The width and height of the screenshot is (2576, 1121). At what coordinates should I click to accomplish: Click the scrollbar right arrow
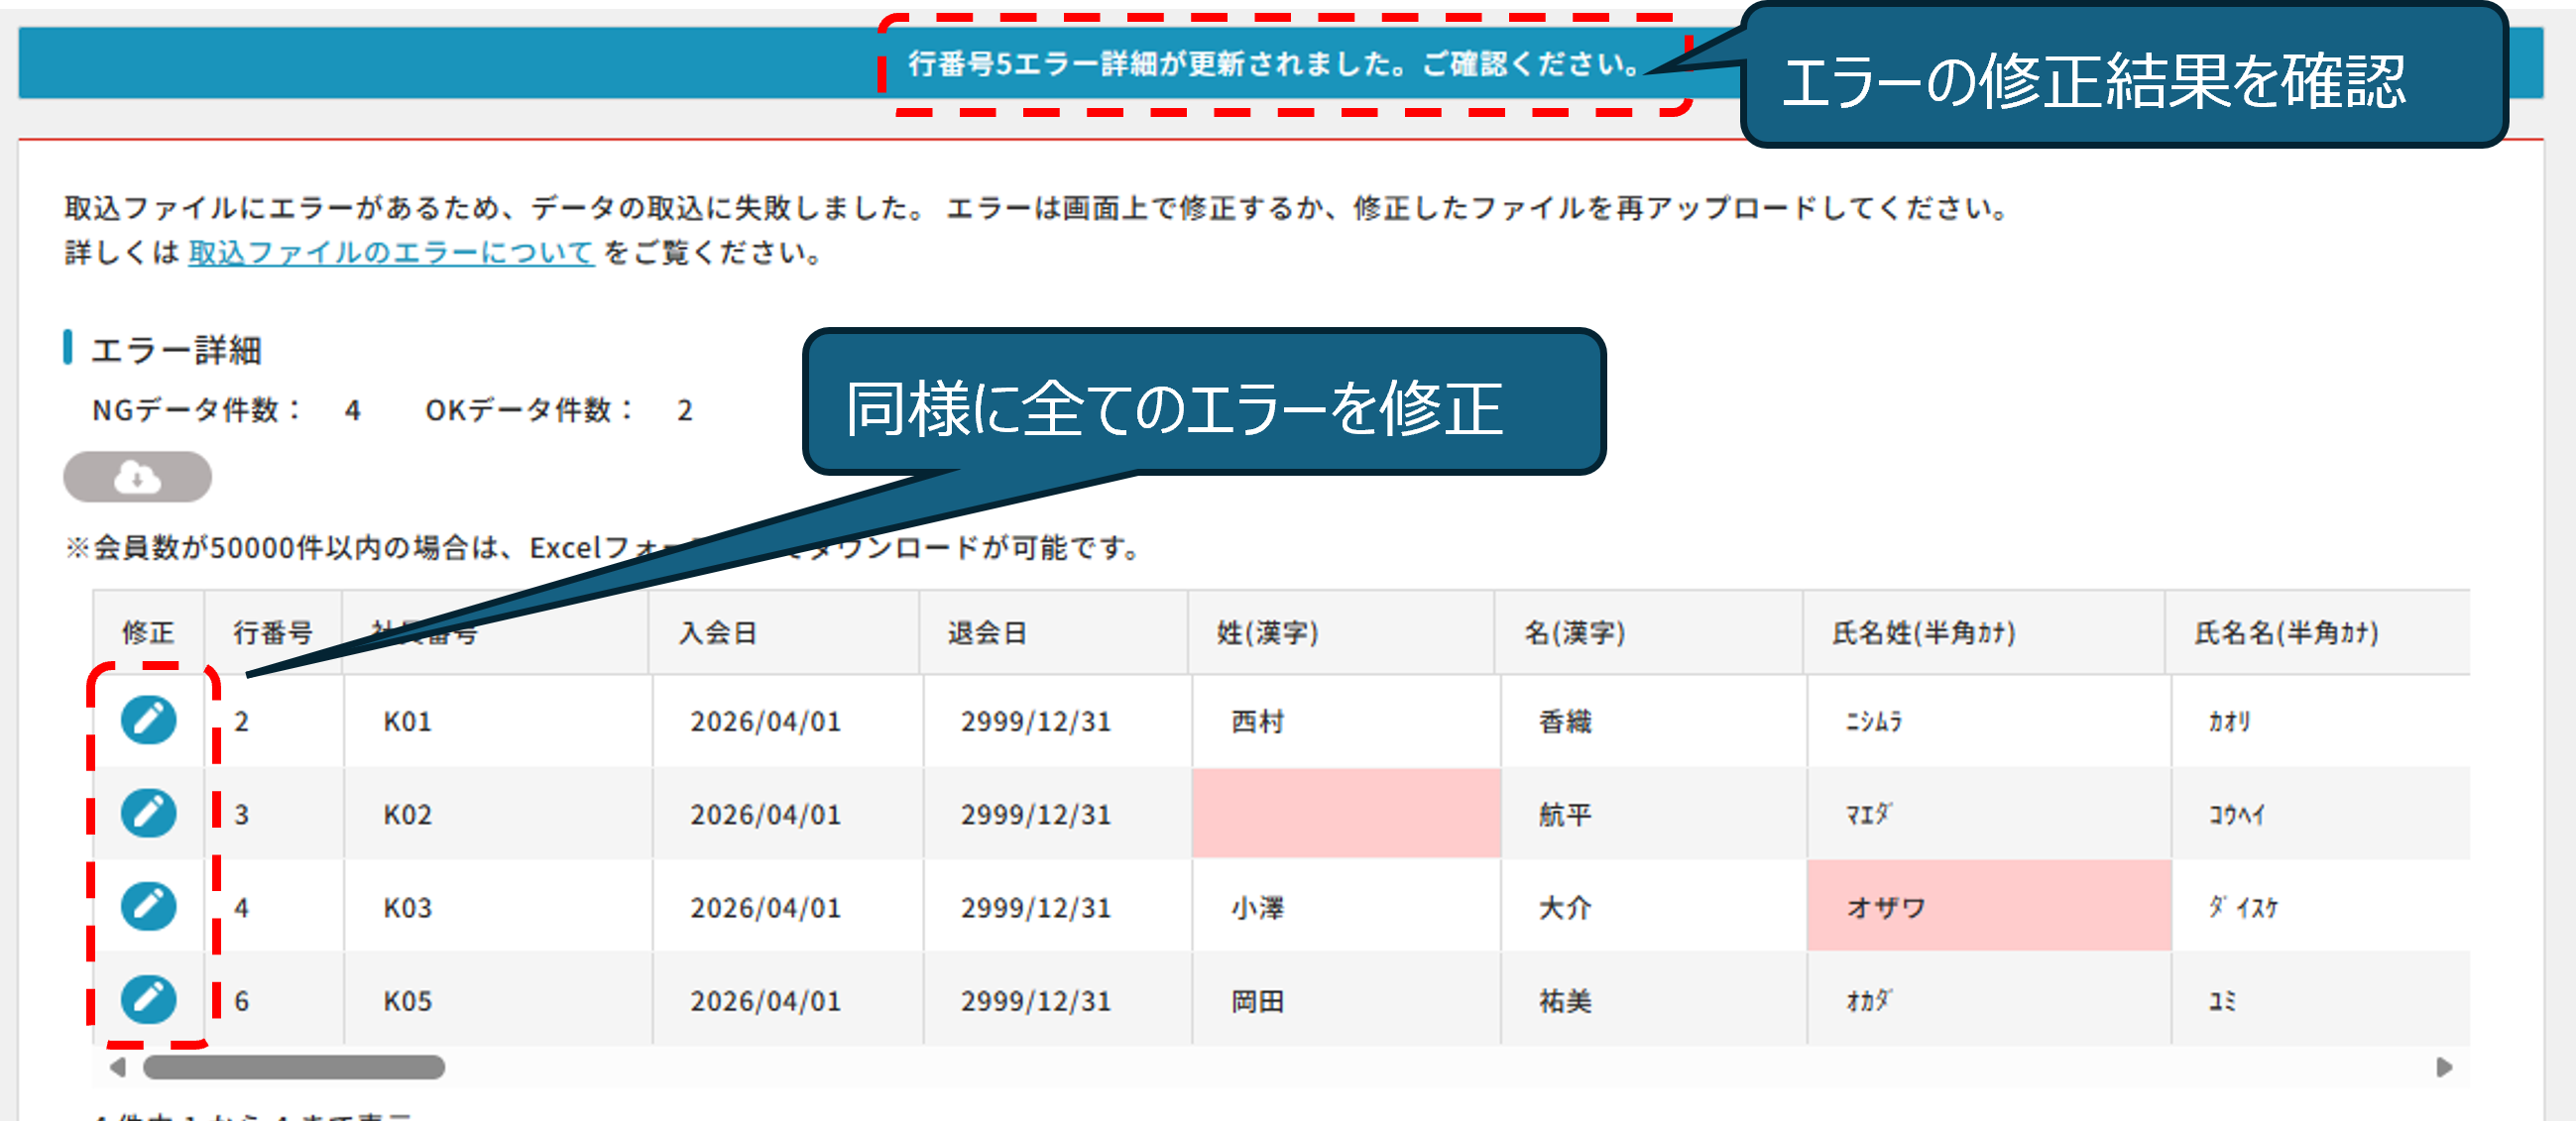tap(2444, 1067)
